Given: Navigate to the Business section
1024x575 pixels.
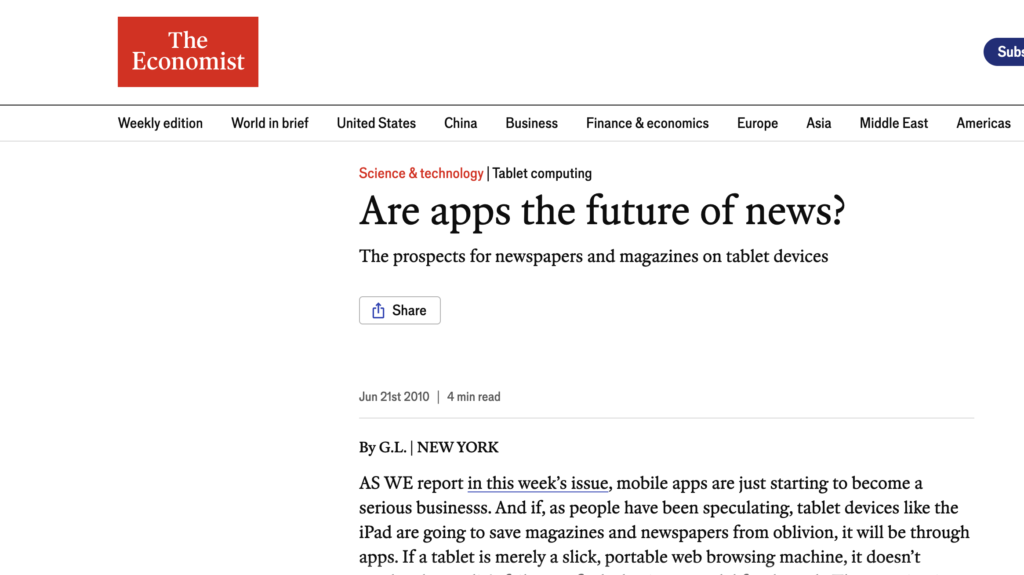Looking at the screenshot, I should click(x=532, y=123).
